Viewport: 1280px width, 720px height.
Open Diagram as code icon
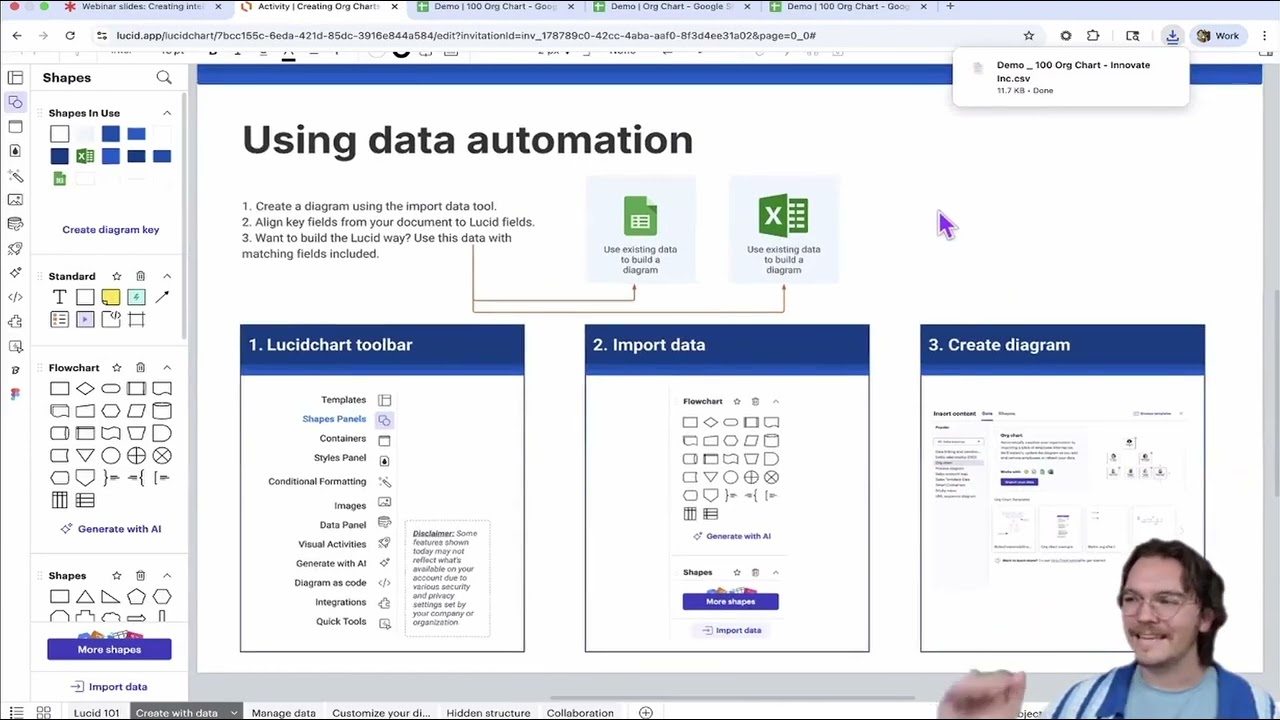coord(15,297)
